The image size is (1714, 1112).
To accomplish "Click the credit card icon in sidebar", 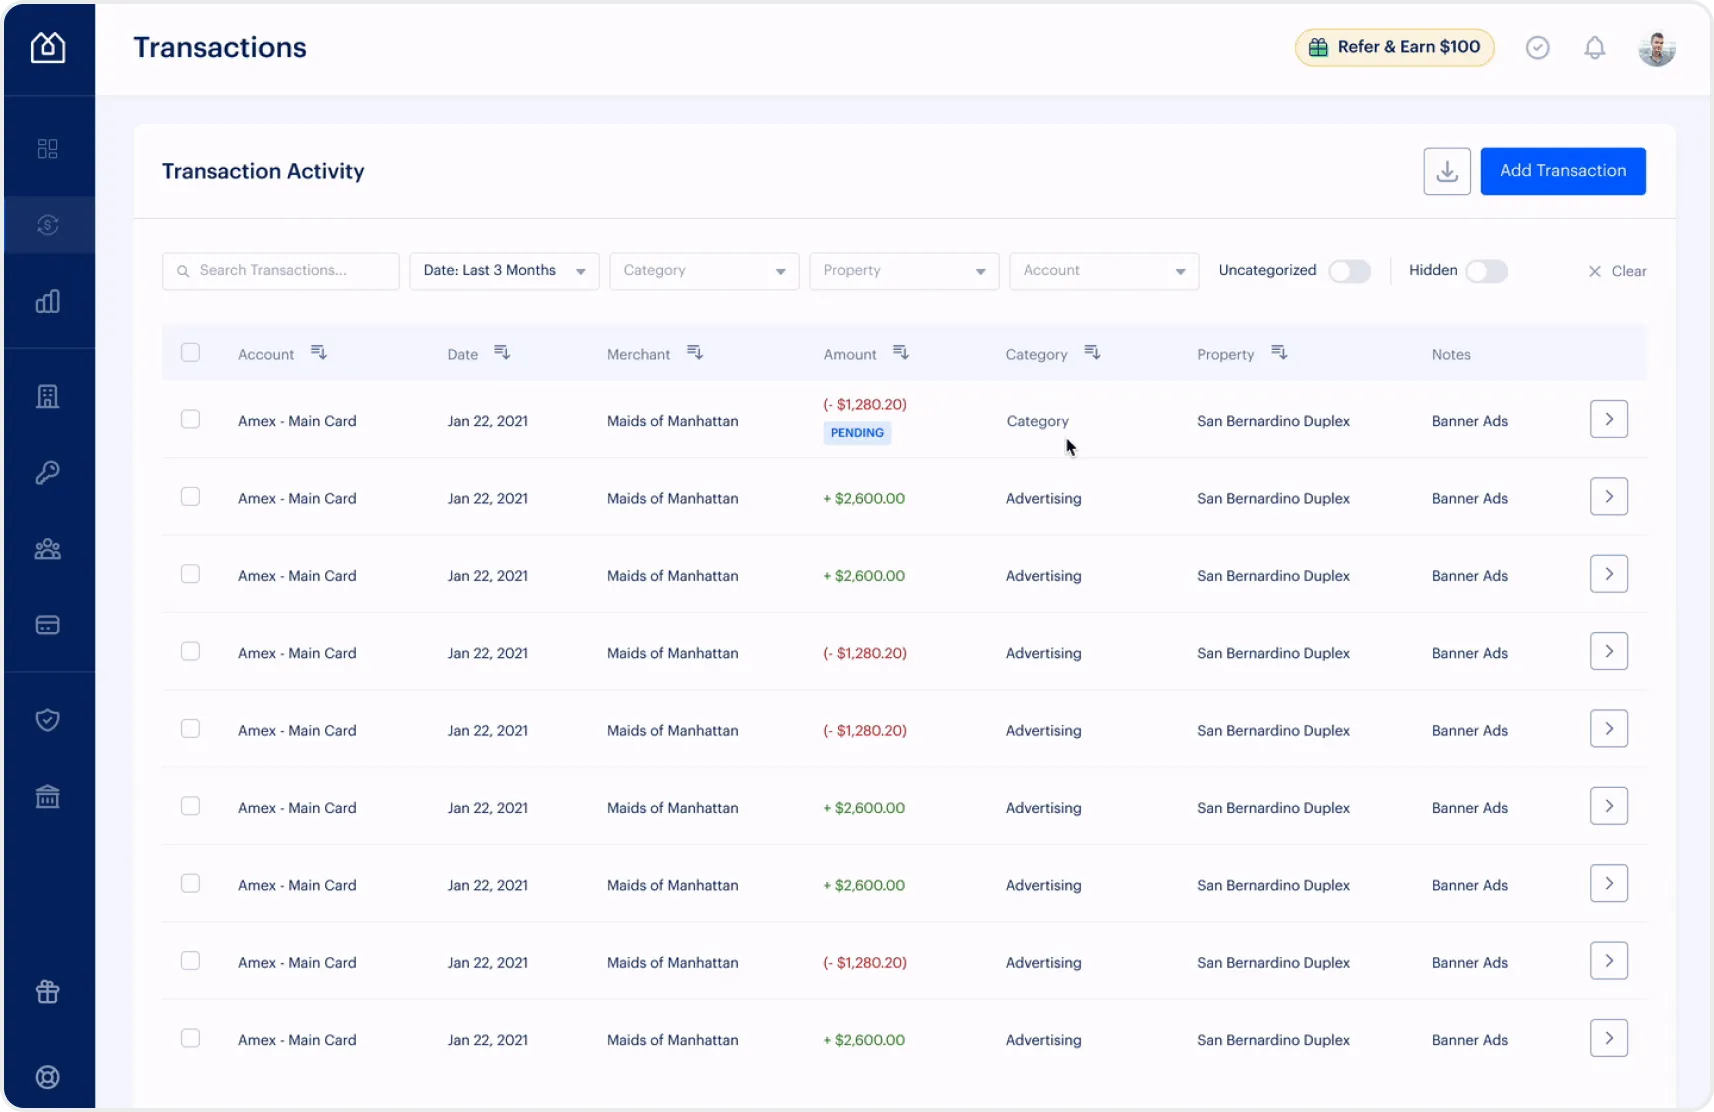I will [48, 625].
